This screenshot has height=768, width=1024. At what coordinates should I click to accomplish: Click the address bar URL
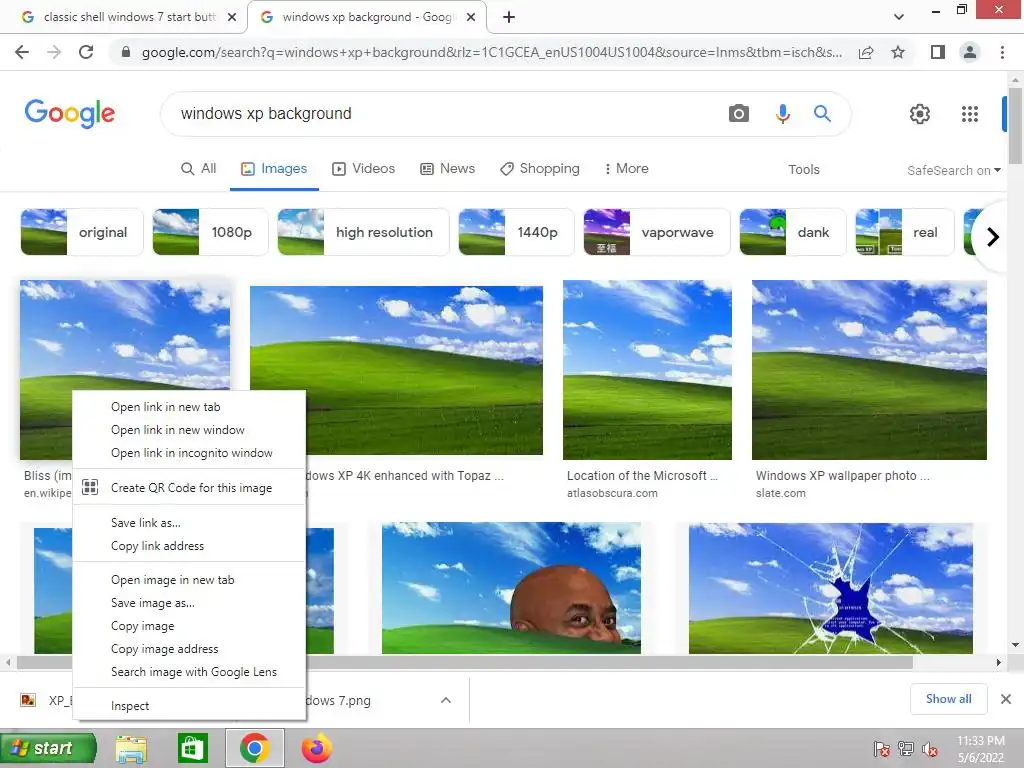pos(491,52)
